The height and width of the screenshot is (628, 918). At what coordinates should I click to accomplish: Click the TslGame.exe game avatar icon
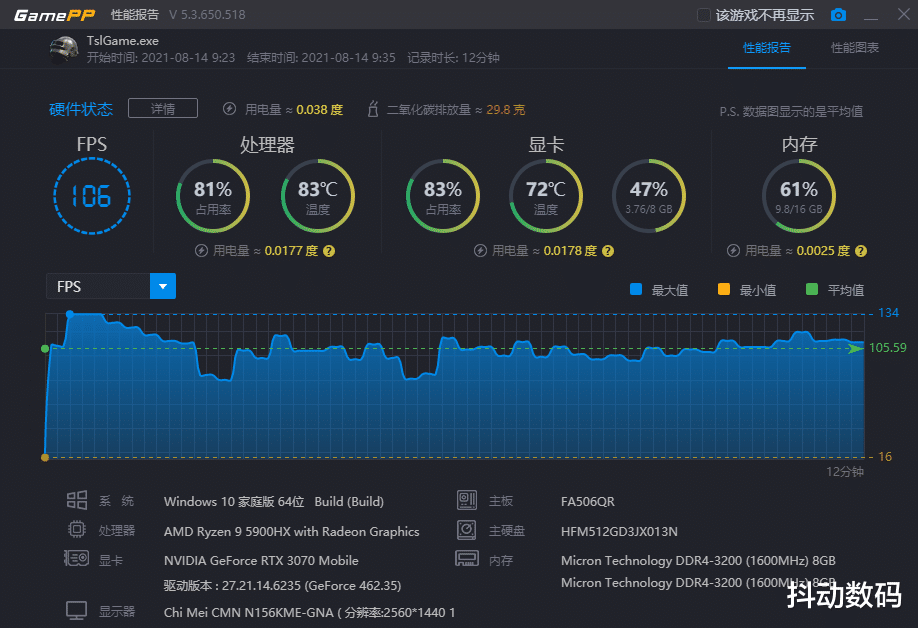[64, 50]
